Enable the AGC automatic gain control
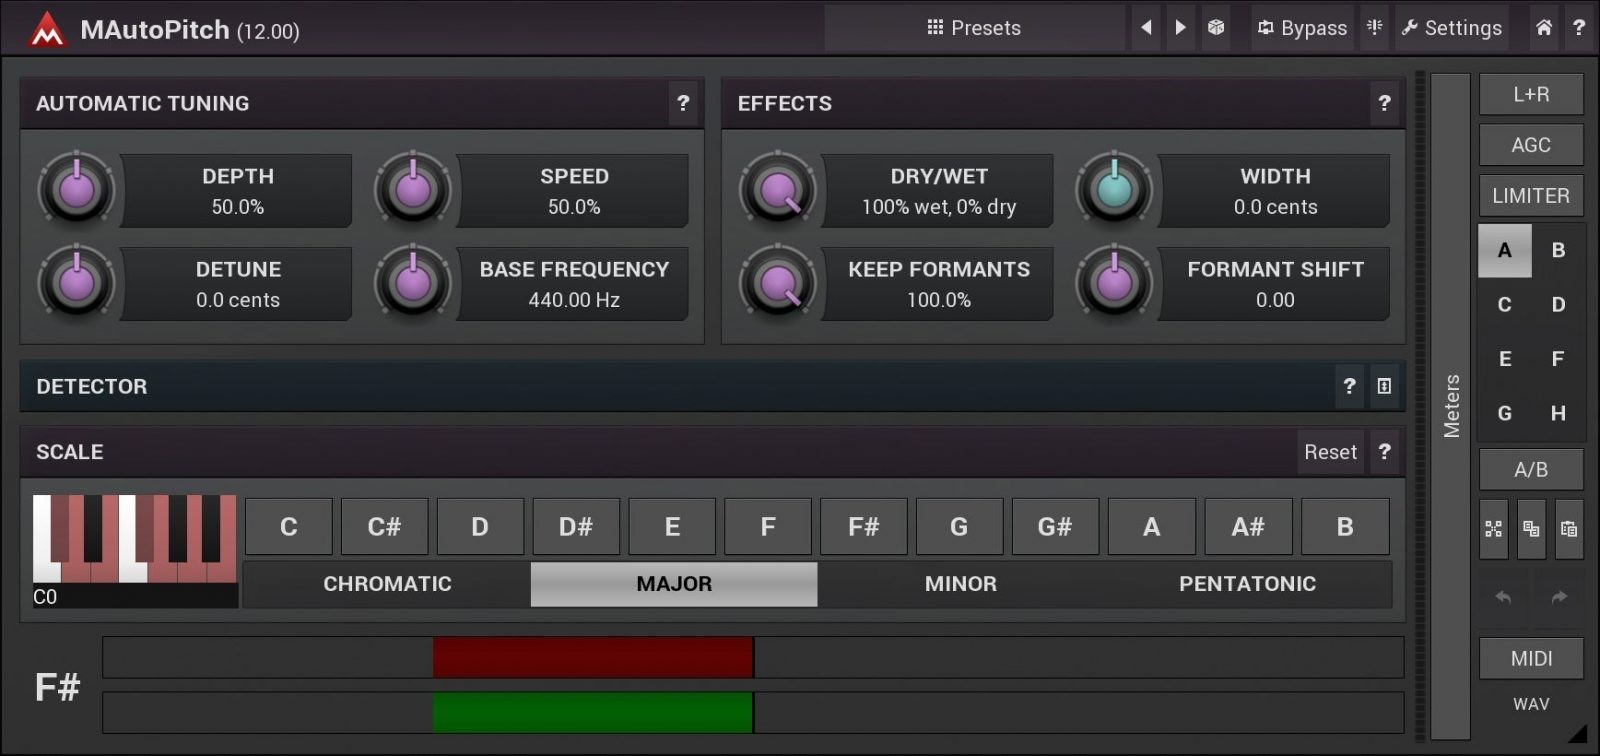The width and height of the screenshot is (1600, 756). pyautogui.click(x=1531, y=145)
